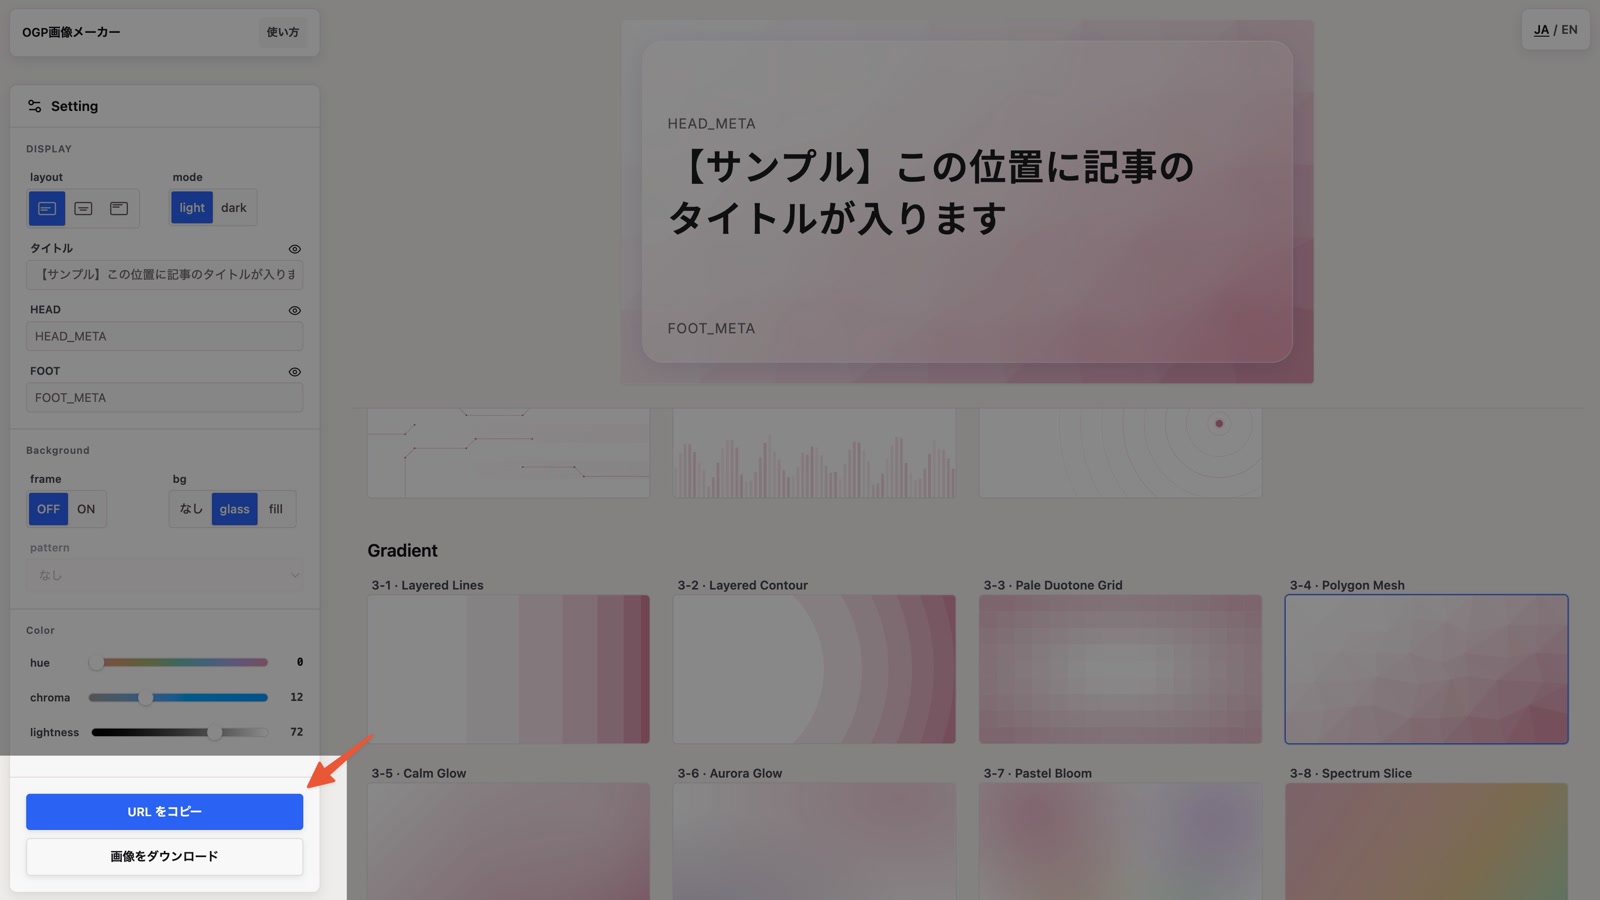Click URL をコピー button
Screen dimensions: 1600x900
coord(165,812)
